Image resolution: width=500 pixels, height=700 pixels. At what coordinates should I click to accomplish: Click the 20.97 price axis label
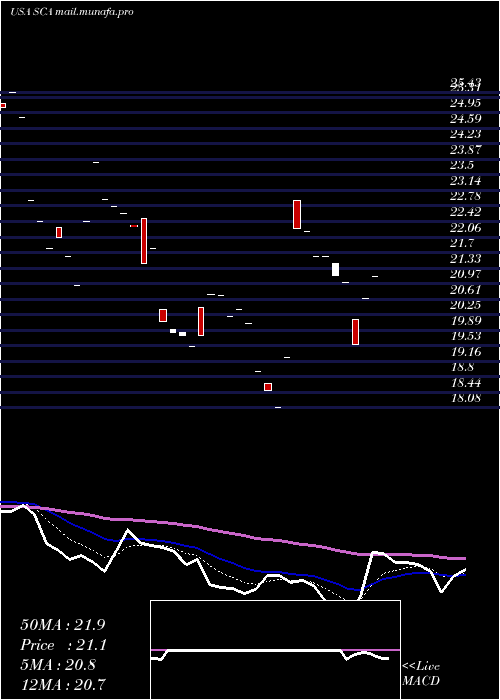tap(465, 275)
